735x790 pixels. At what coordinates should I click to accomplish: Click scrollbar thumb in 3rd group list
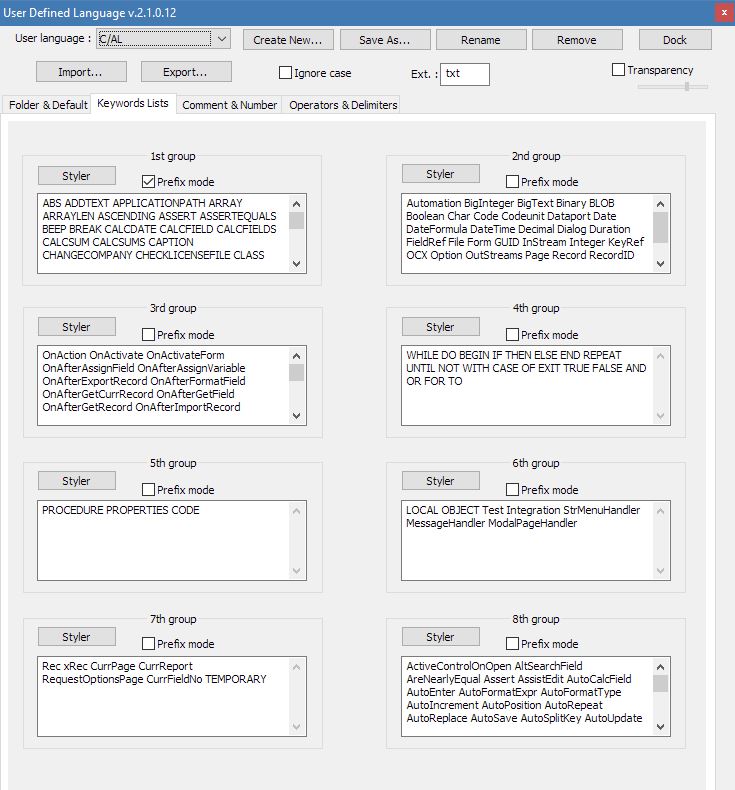[296, 372]
